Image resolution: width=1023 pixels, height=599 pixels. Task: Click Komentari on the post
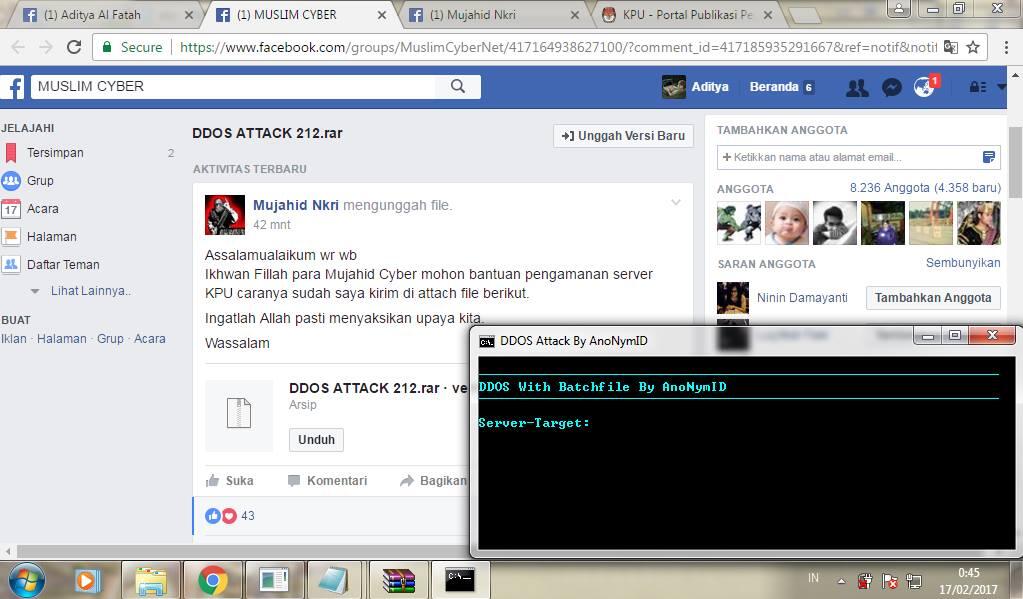(x=328, y=481)
